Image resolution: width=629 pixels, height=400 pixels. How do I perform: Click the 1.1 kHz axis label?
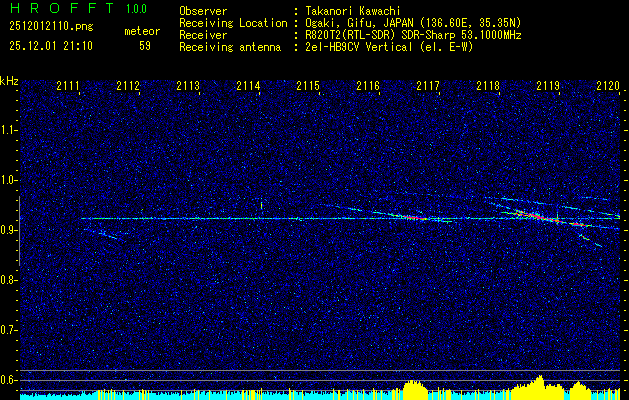(x=8, y=130)
